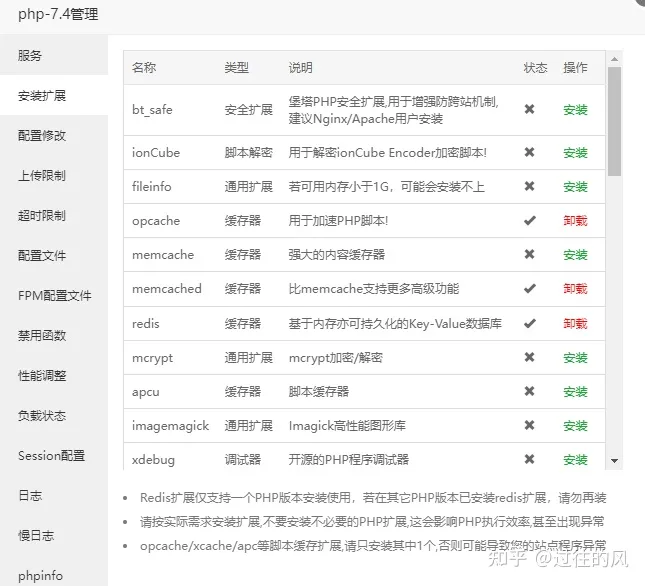The height and width of the screenshot is (586, 645).
Task: Click the checkmark status icon for redis
Action: click(x=529, y=323)
